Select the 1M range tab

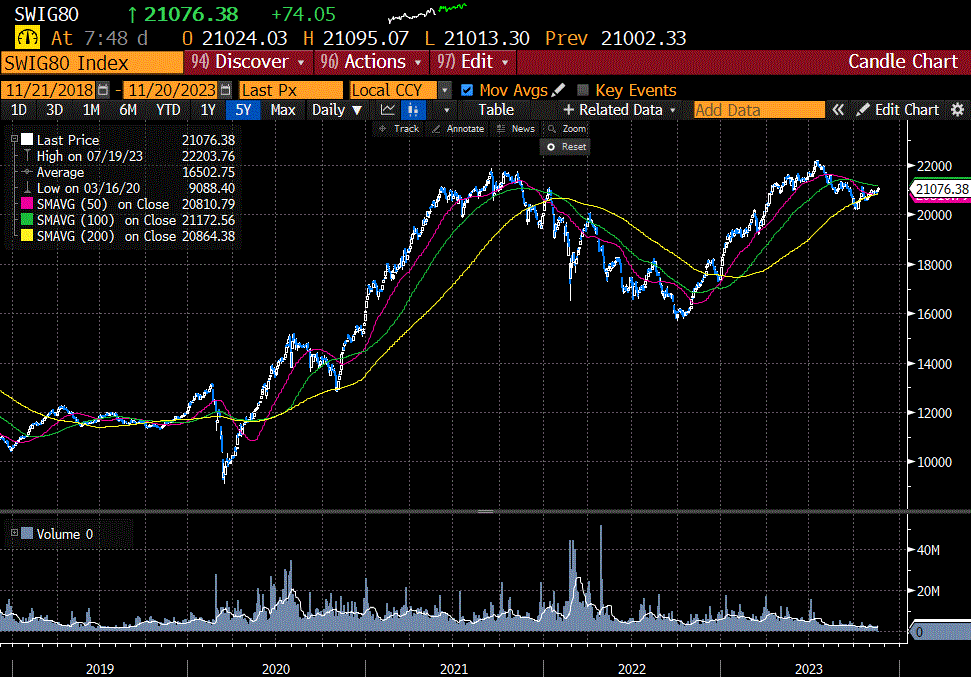(x=91, y=110)
